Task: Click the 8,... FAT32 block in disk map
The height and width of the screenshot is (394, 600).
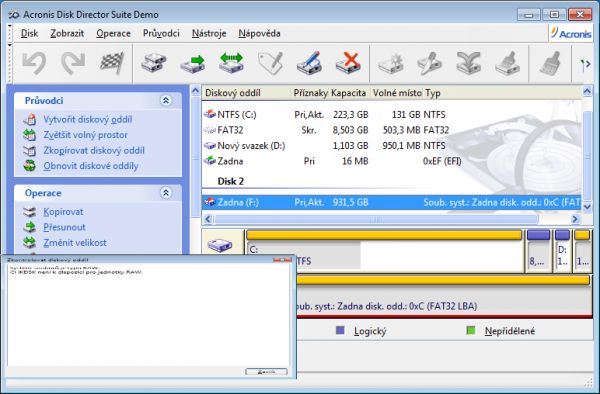Action: (538, 251)
